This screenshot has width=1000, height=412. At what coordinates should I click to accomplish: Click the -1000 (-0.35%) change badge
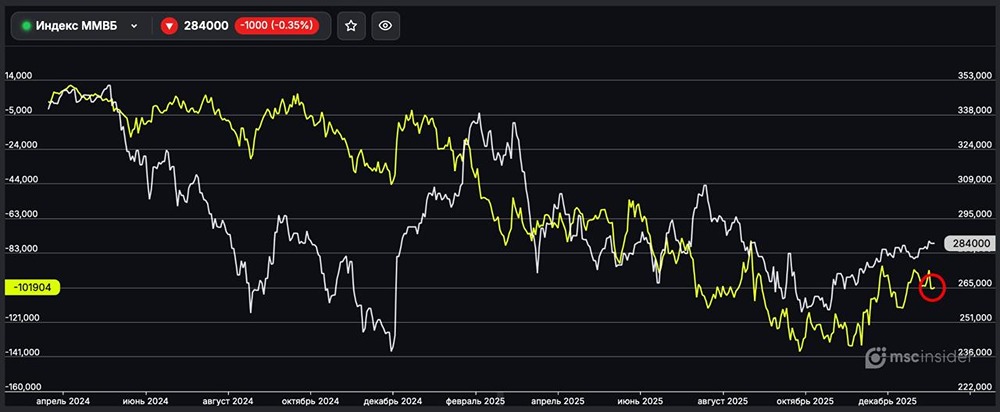(x=277, y=26)
